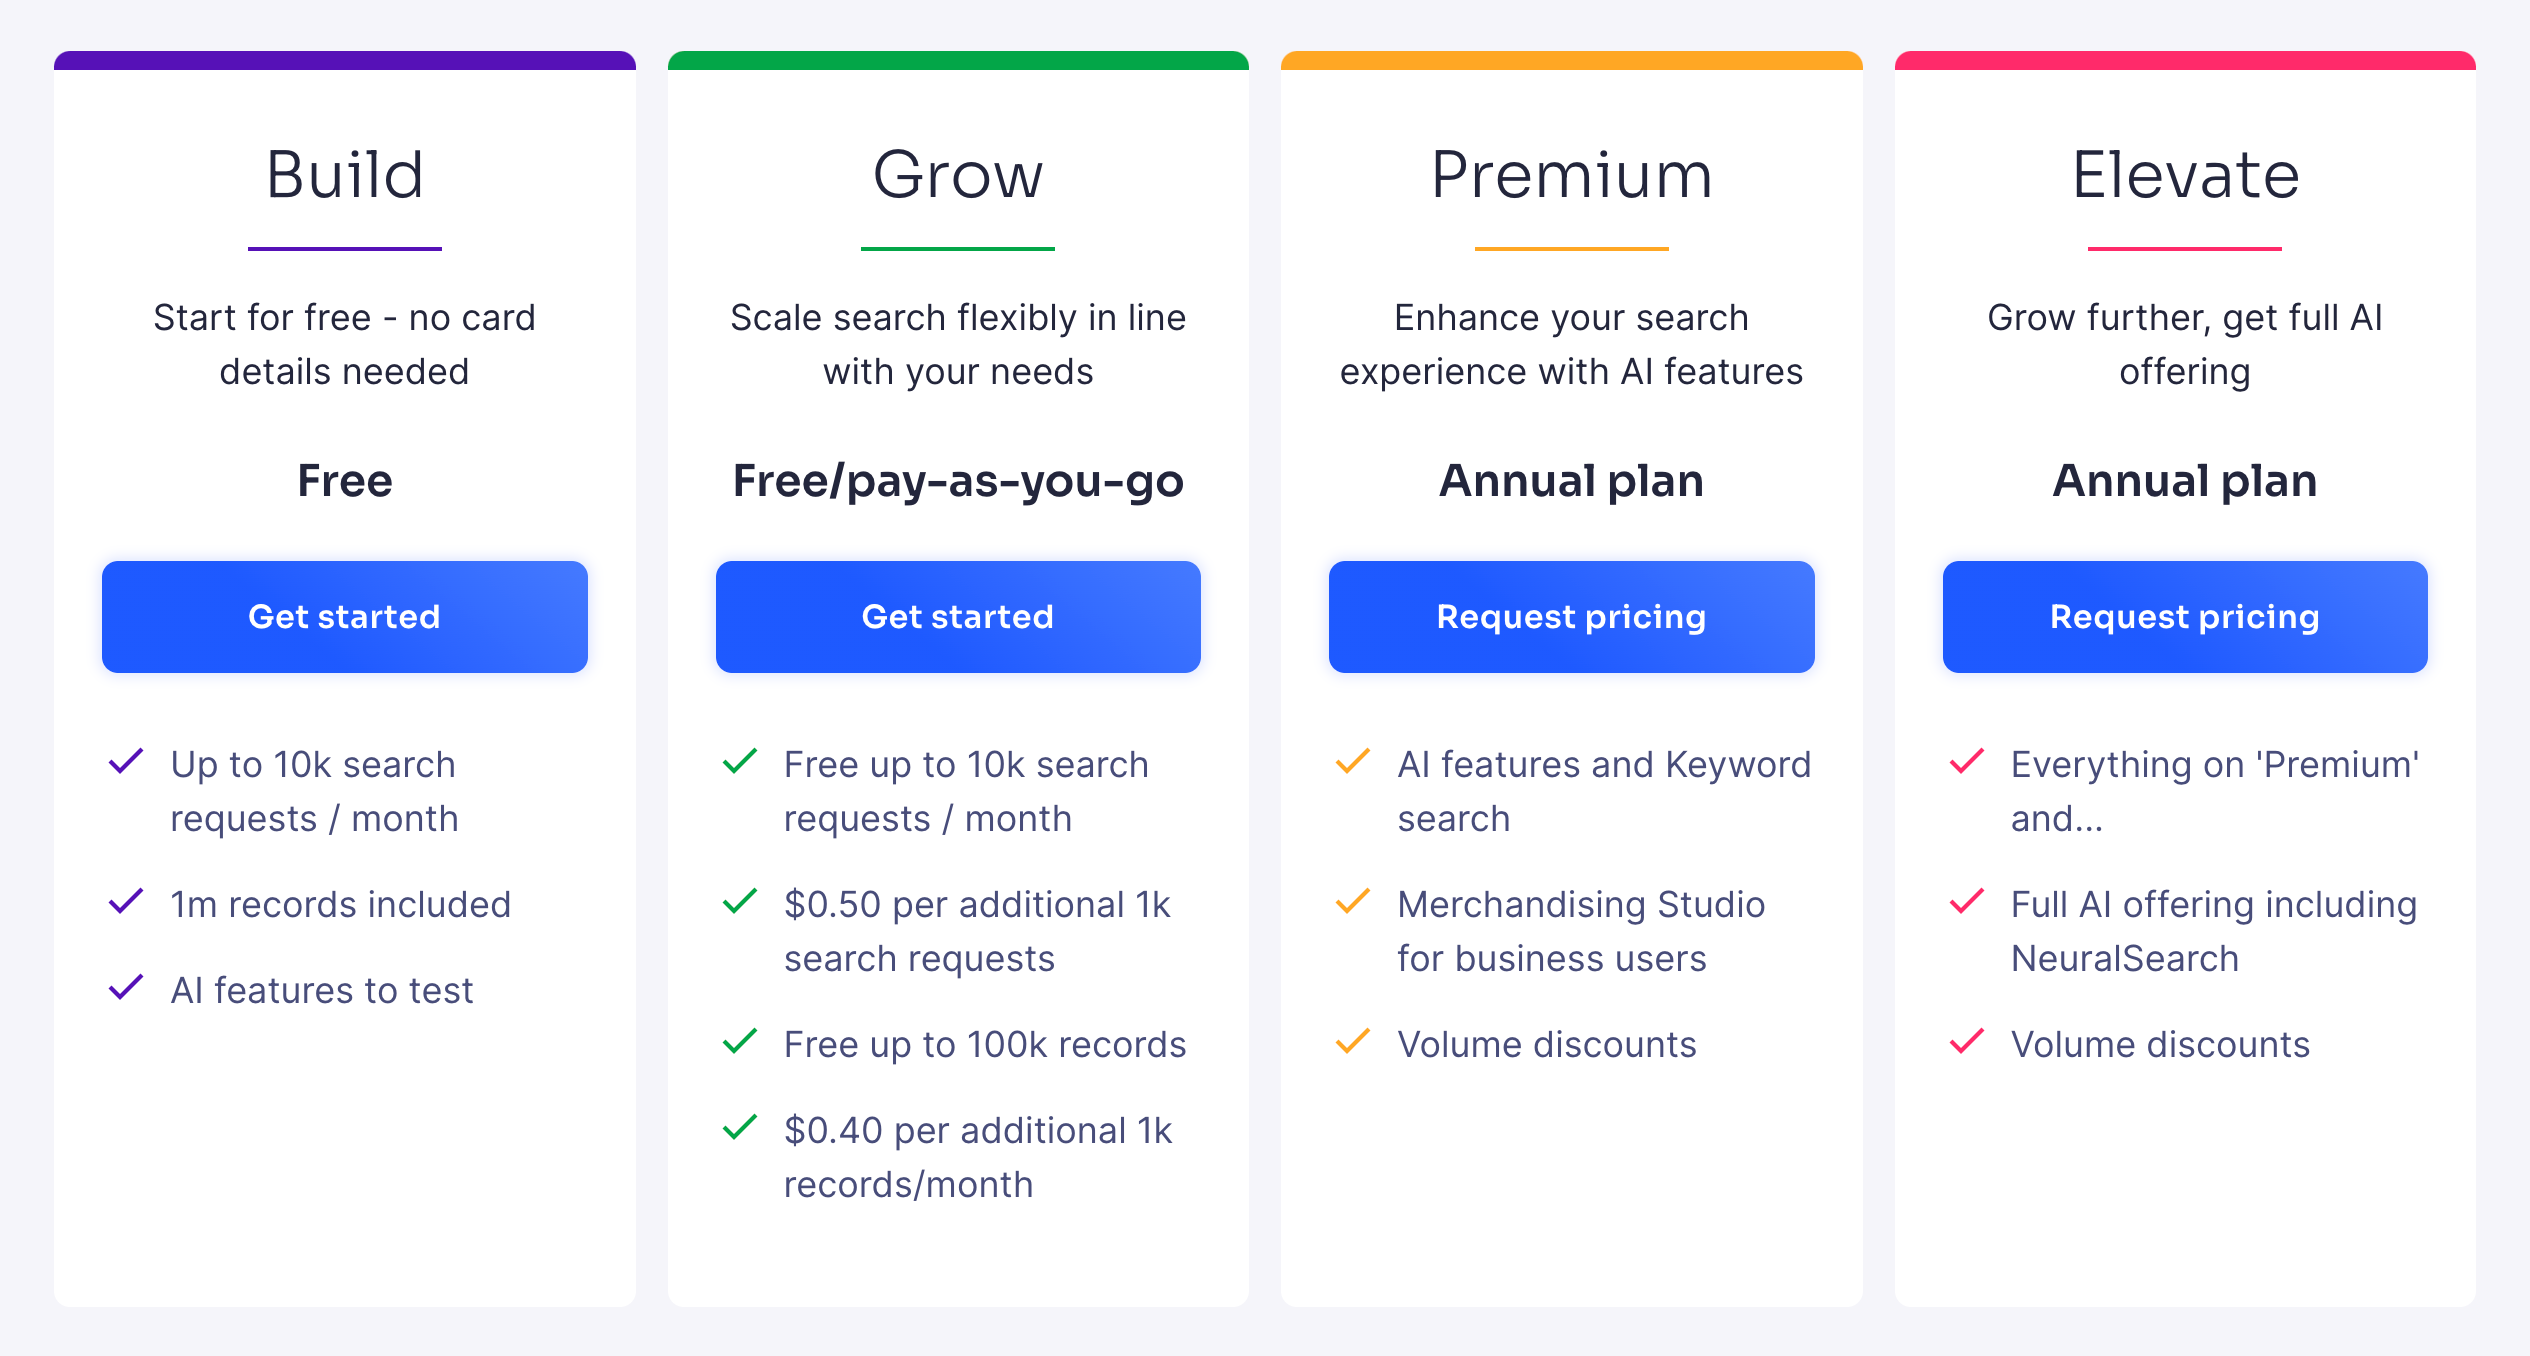2530x1356 pixels.
Task: Click Volume discounts text in Elevate plan
Action: point(2160,1044)
